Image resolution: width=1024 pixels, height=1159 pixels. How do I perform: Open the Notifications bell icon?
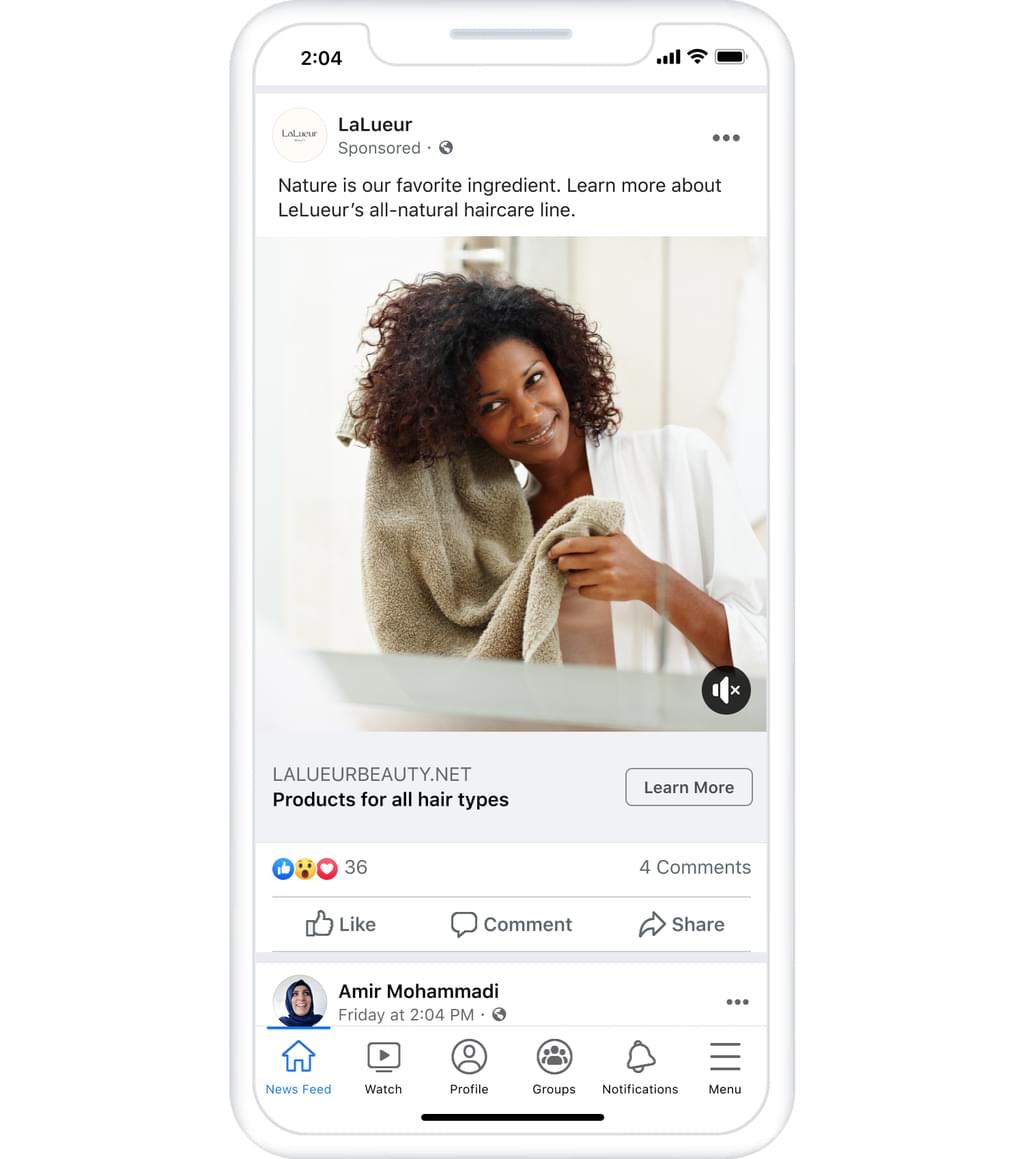point(640,1057)
